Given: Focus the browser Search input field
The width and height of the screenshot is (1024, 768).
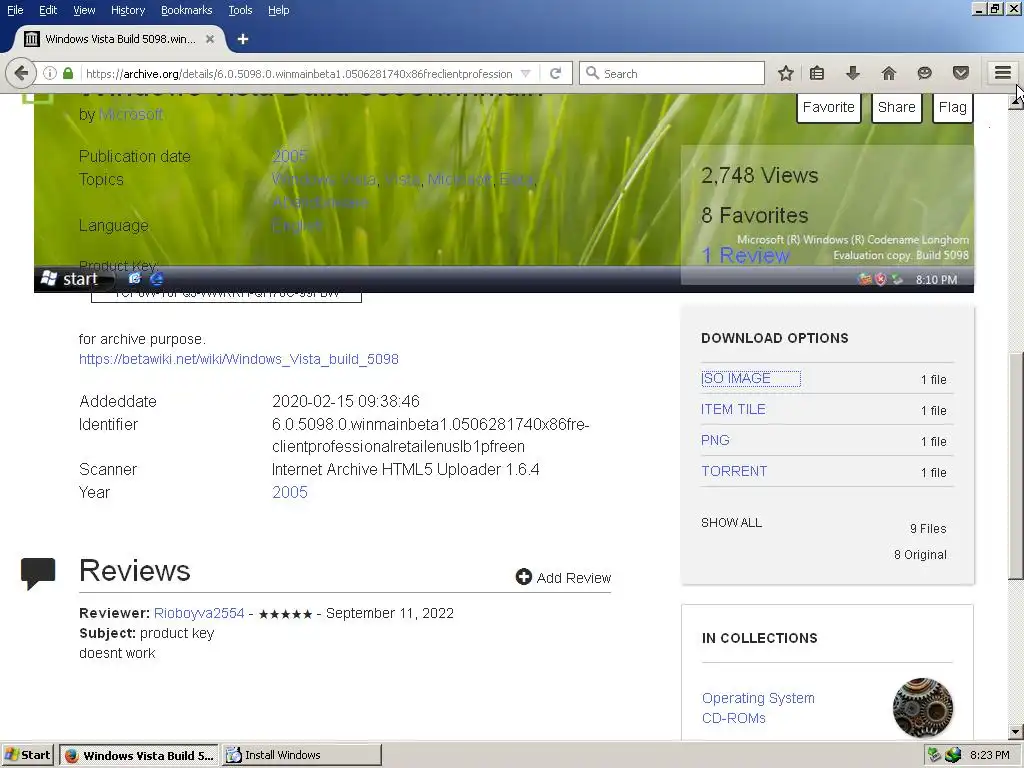Looking at the screenshot, I should 672,73.
